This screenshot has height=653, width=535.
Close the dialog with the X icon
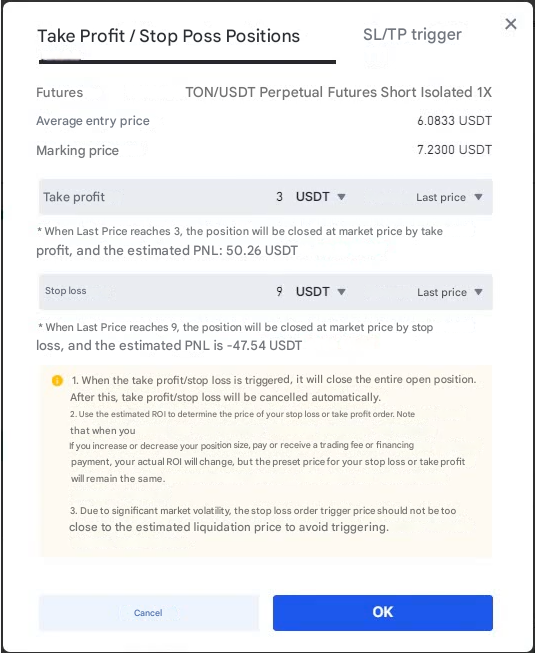tap(510, 24)
